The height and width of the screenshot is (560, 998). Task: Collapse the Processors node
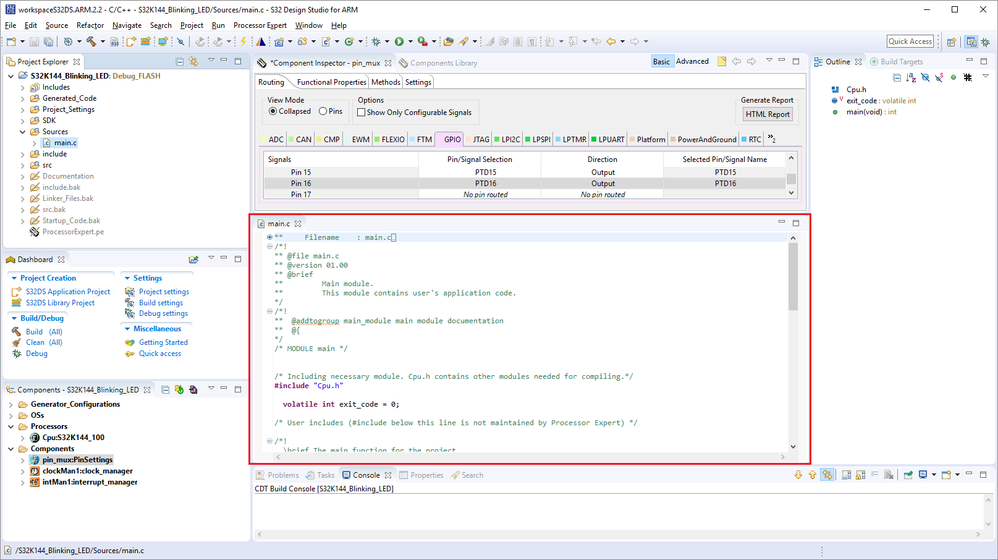coord(11,426)
